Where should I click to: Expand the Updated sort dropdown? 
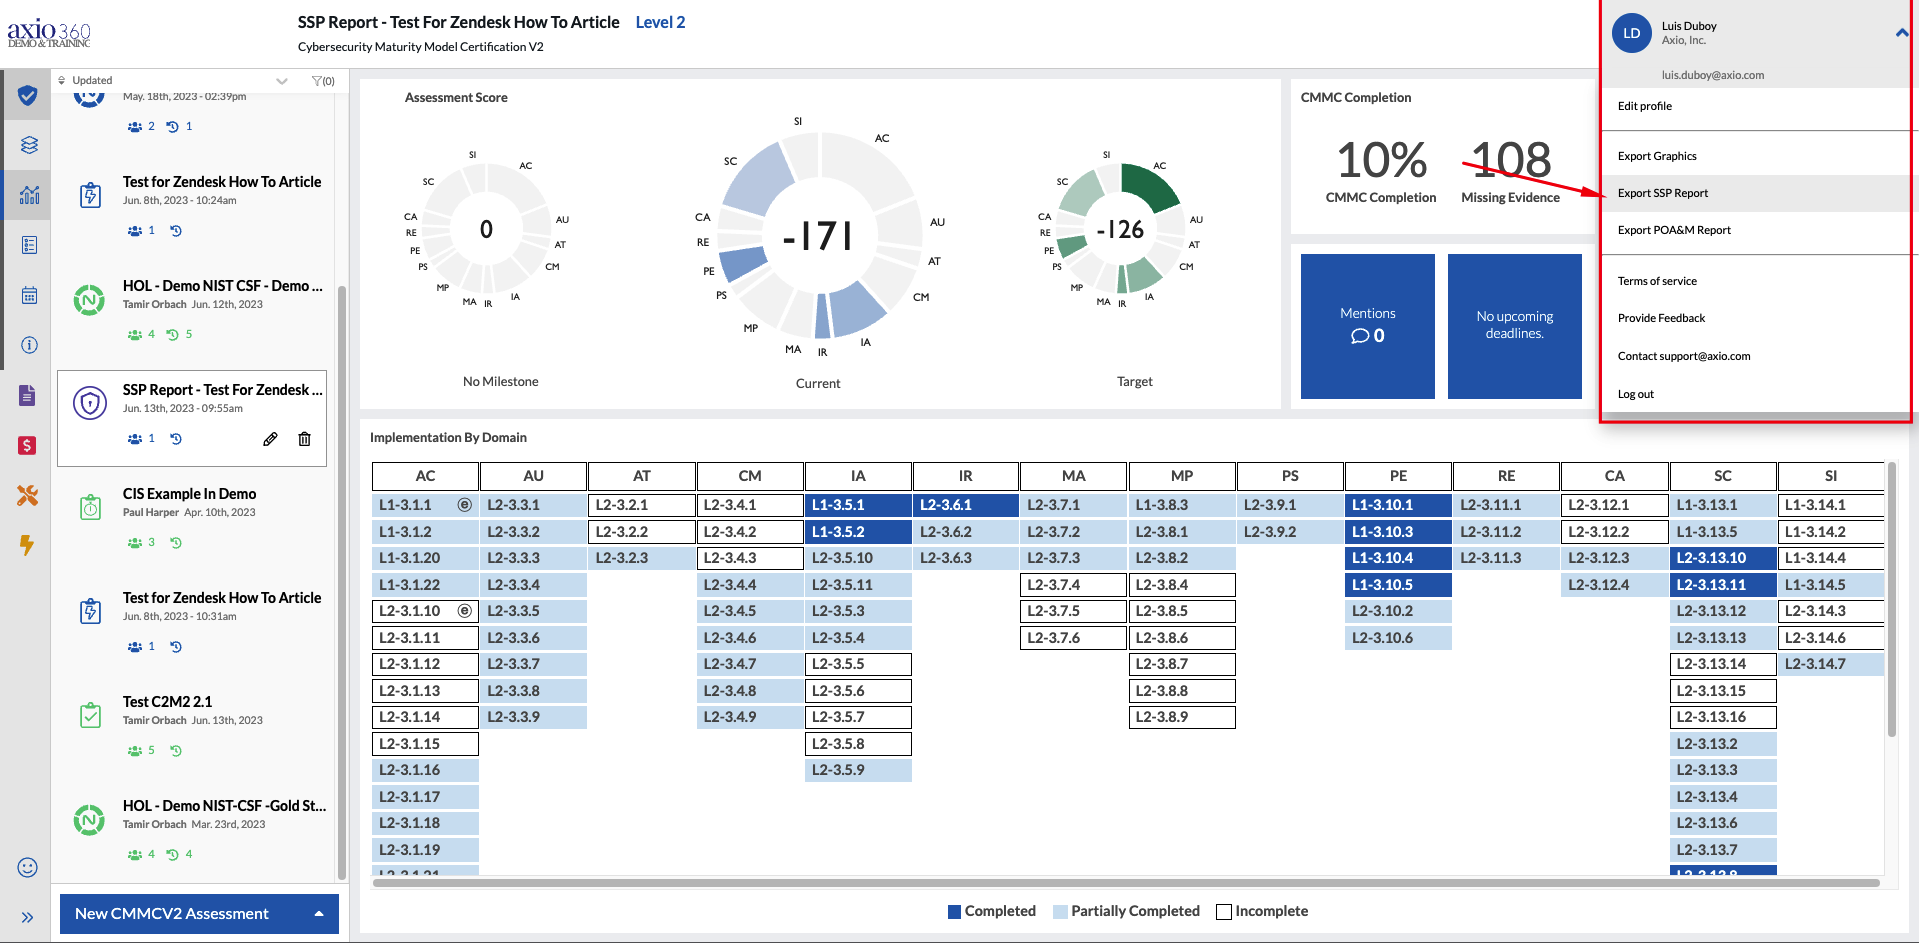[281, 81]
